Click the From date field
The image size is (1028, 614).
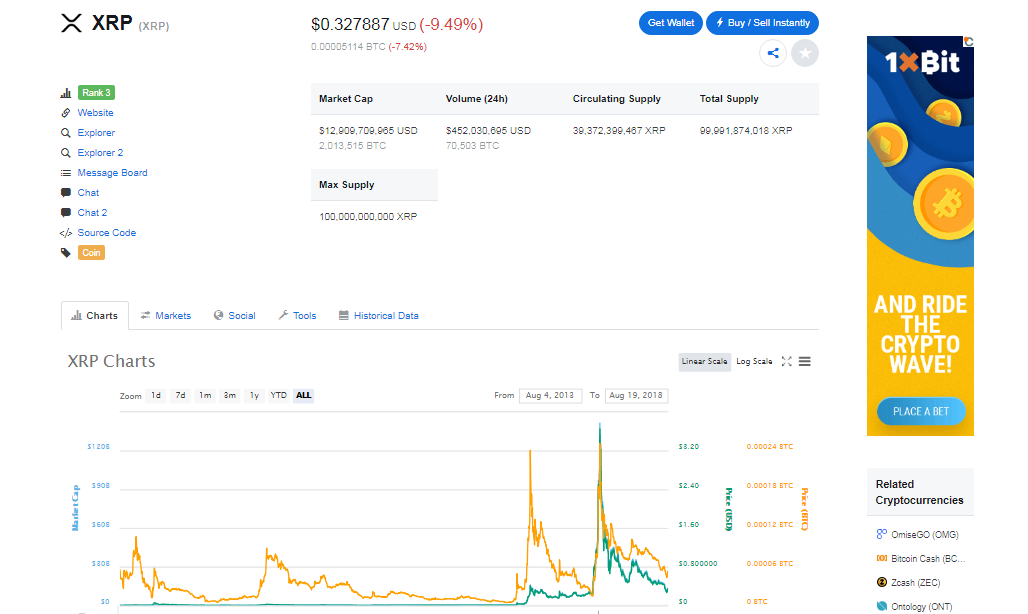coord(550,396)
